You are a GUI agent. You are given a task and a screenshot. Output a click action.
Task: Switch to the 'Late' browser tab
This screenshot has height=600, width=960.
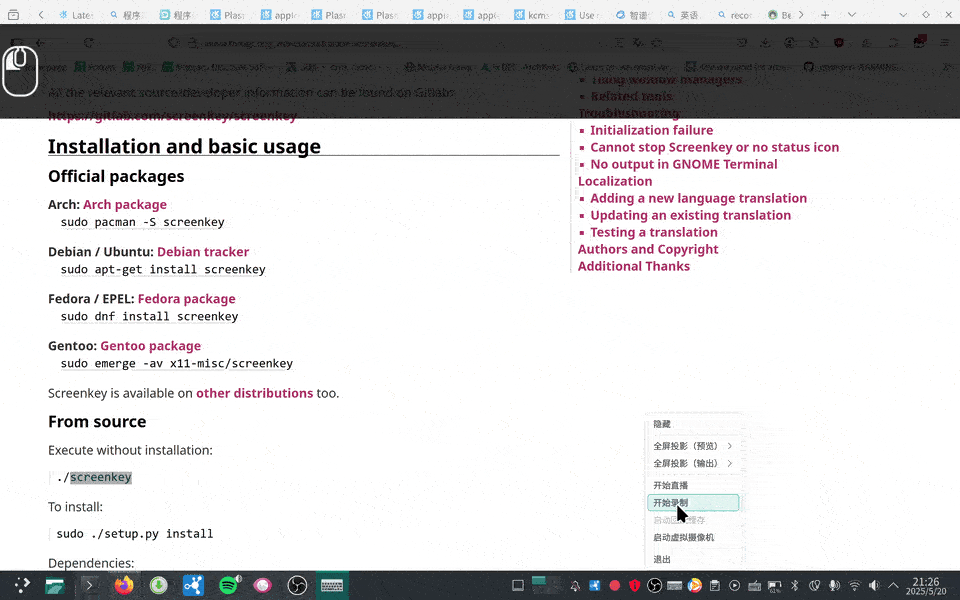[77, 15]
